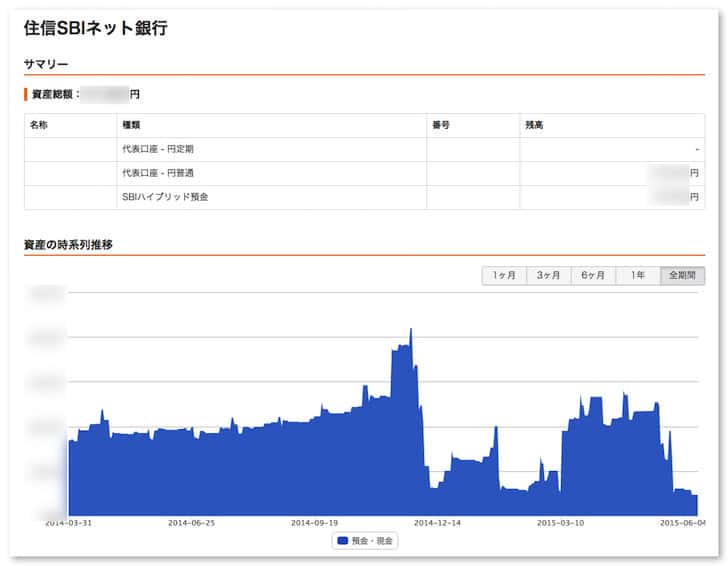Image resolution: width=728 pixels, height=566 pixels.
Task: Select the 全期間 period button
Action: click(x=682, y=275)
